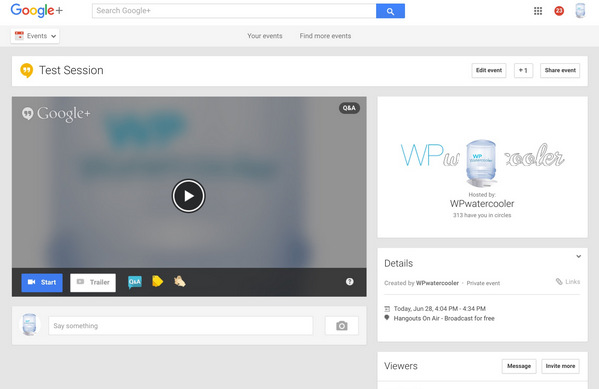Viewport: 599px width, 389px height.
Task: Open the Q&A app icon in toolbar
Action: (x=134, y=282)
